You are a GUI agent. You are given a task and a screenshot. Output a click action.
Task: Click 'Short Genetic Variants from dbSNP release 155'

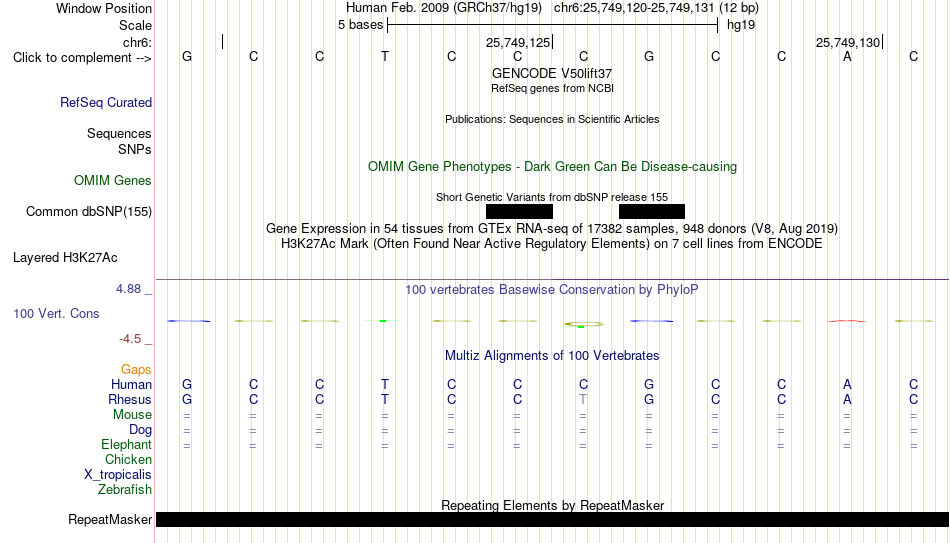pos(552,197)
